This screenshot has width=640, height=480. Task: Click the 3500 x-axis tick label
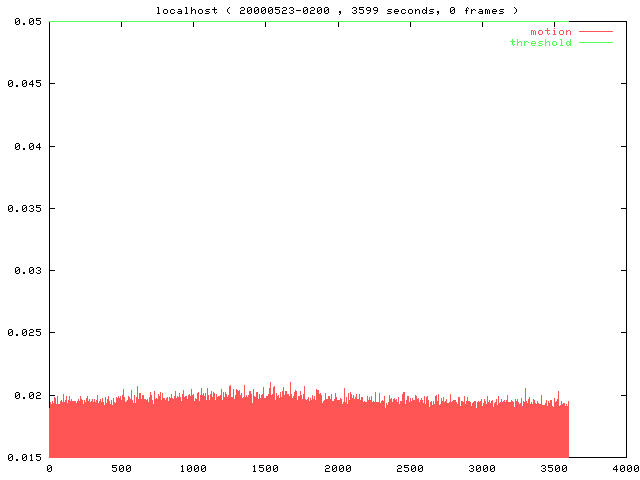[554, 469]
